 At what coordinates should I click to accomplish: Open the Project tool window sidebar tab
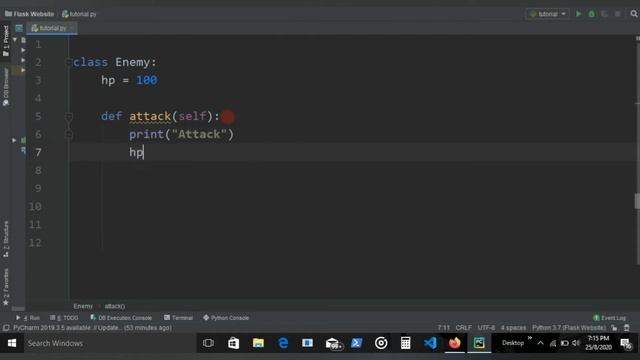point(6,40)
